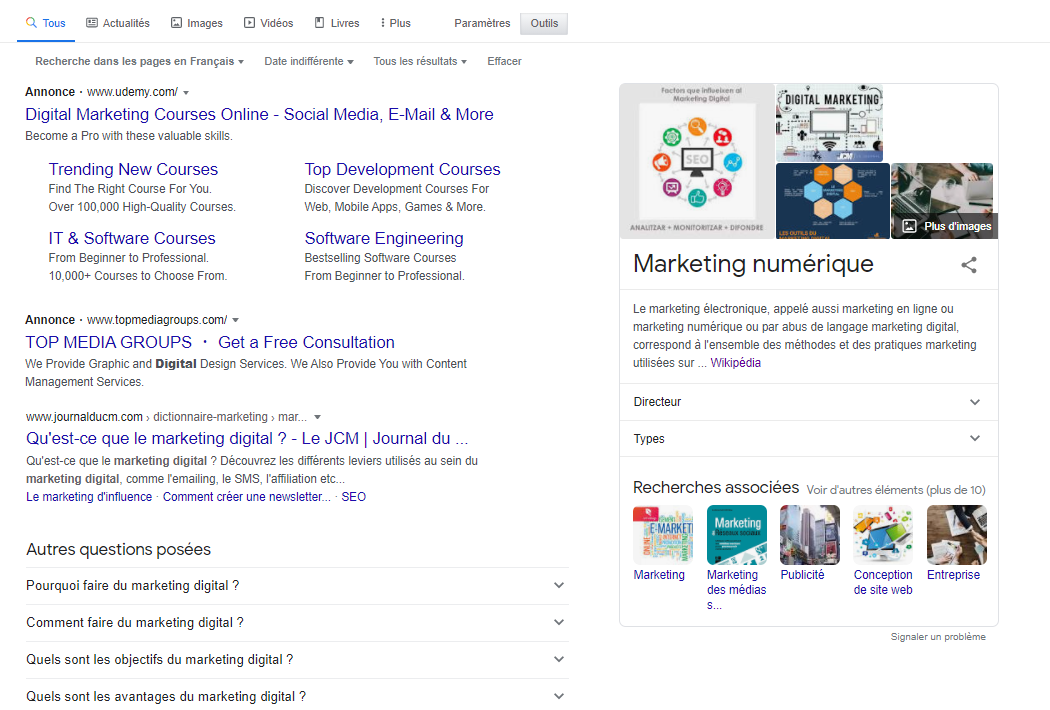Viewport: 1050px width, 710px height.
Task: Click the share icon beside Marketing numérique
Action: pyautogui.click(x=969, y=265)
